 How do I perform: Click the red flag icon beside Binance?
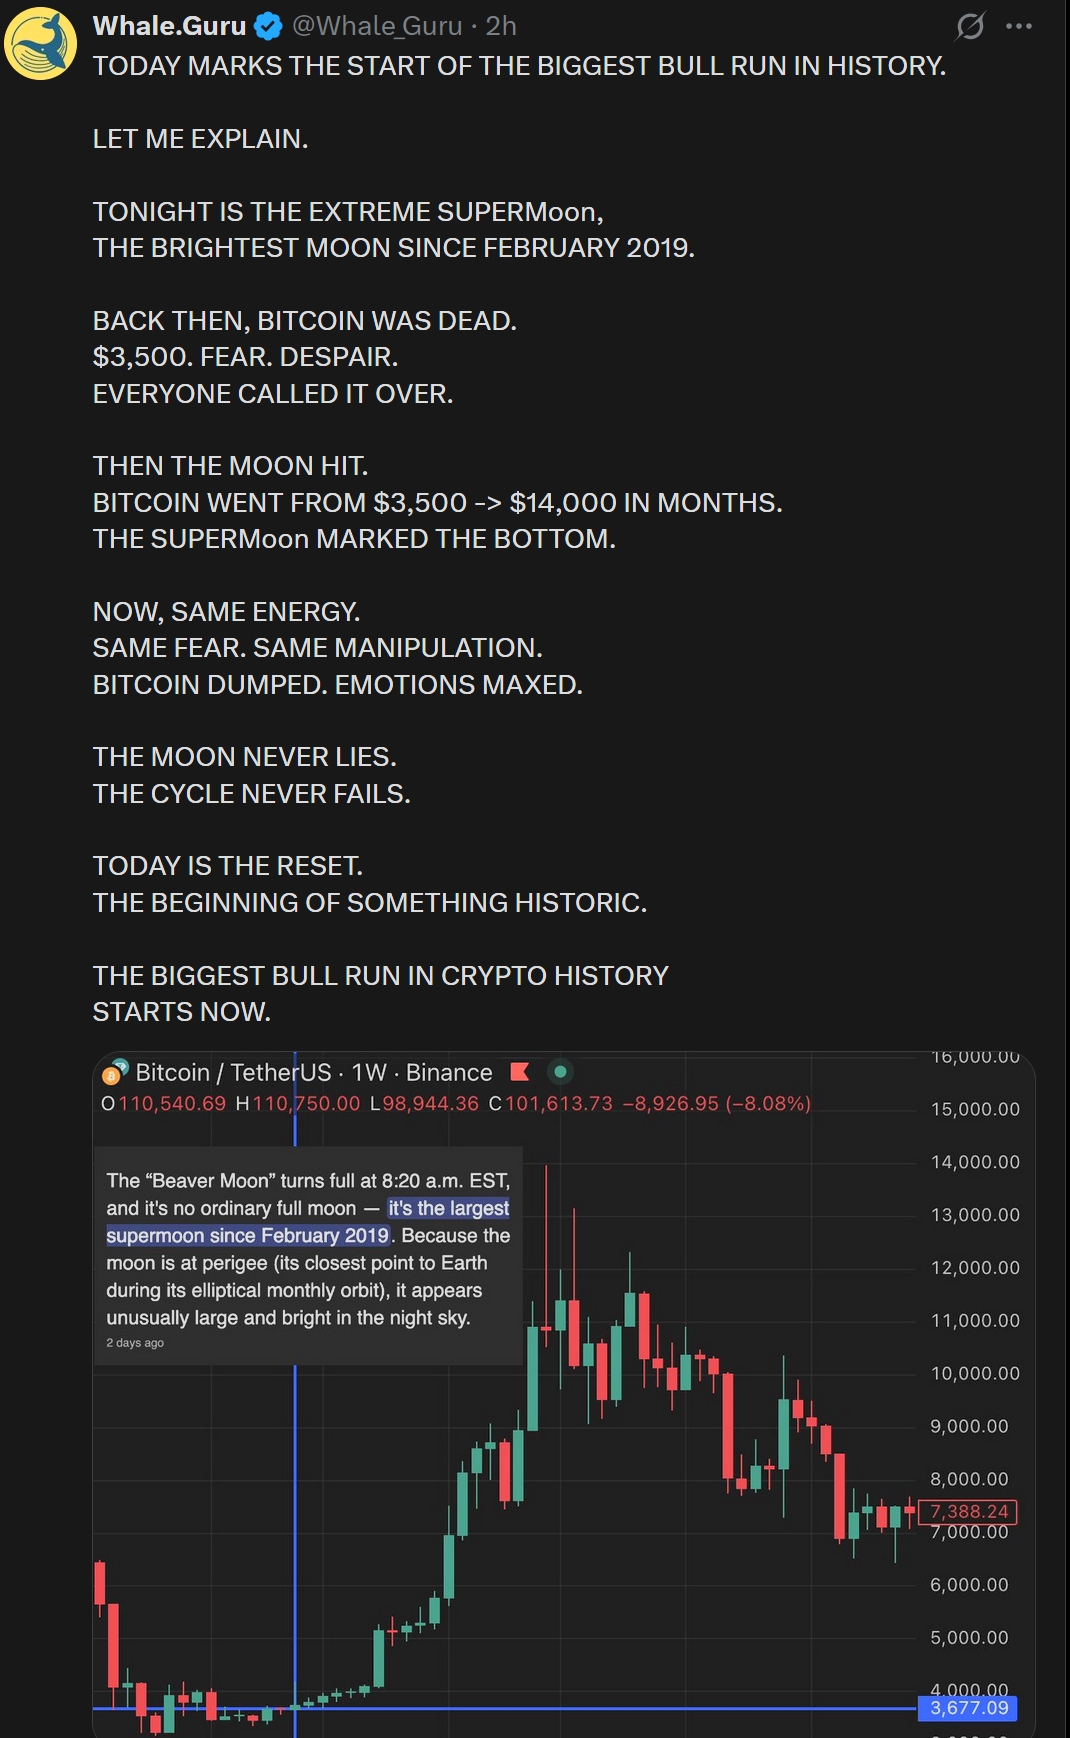520,1072
